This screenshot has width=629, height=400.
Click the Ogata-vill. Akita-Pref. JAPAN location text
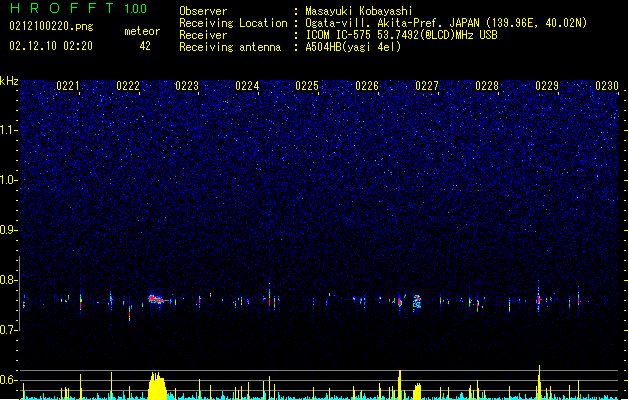[x=445, y=23]
